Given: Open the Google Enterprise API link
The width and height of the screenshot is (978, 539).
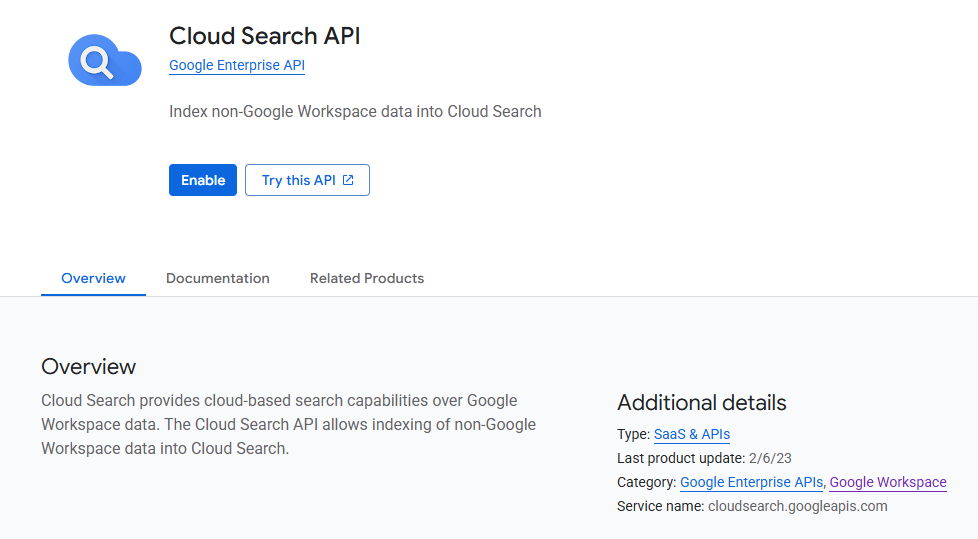Looking at the screenshot, I should tap(237, 65).
